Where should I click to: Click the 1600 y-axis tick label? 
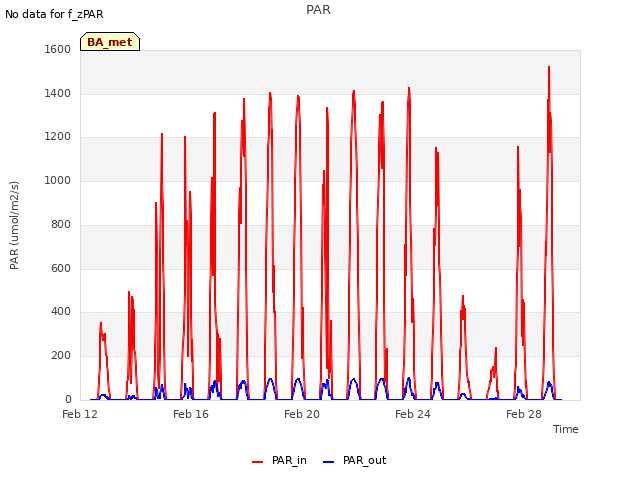coord(58,49)
